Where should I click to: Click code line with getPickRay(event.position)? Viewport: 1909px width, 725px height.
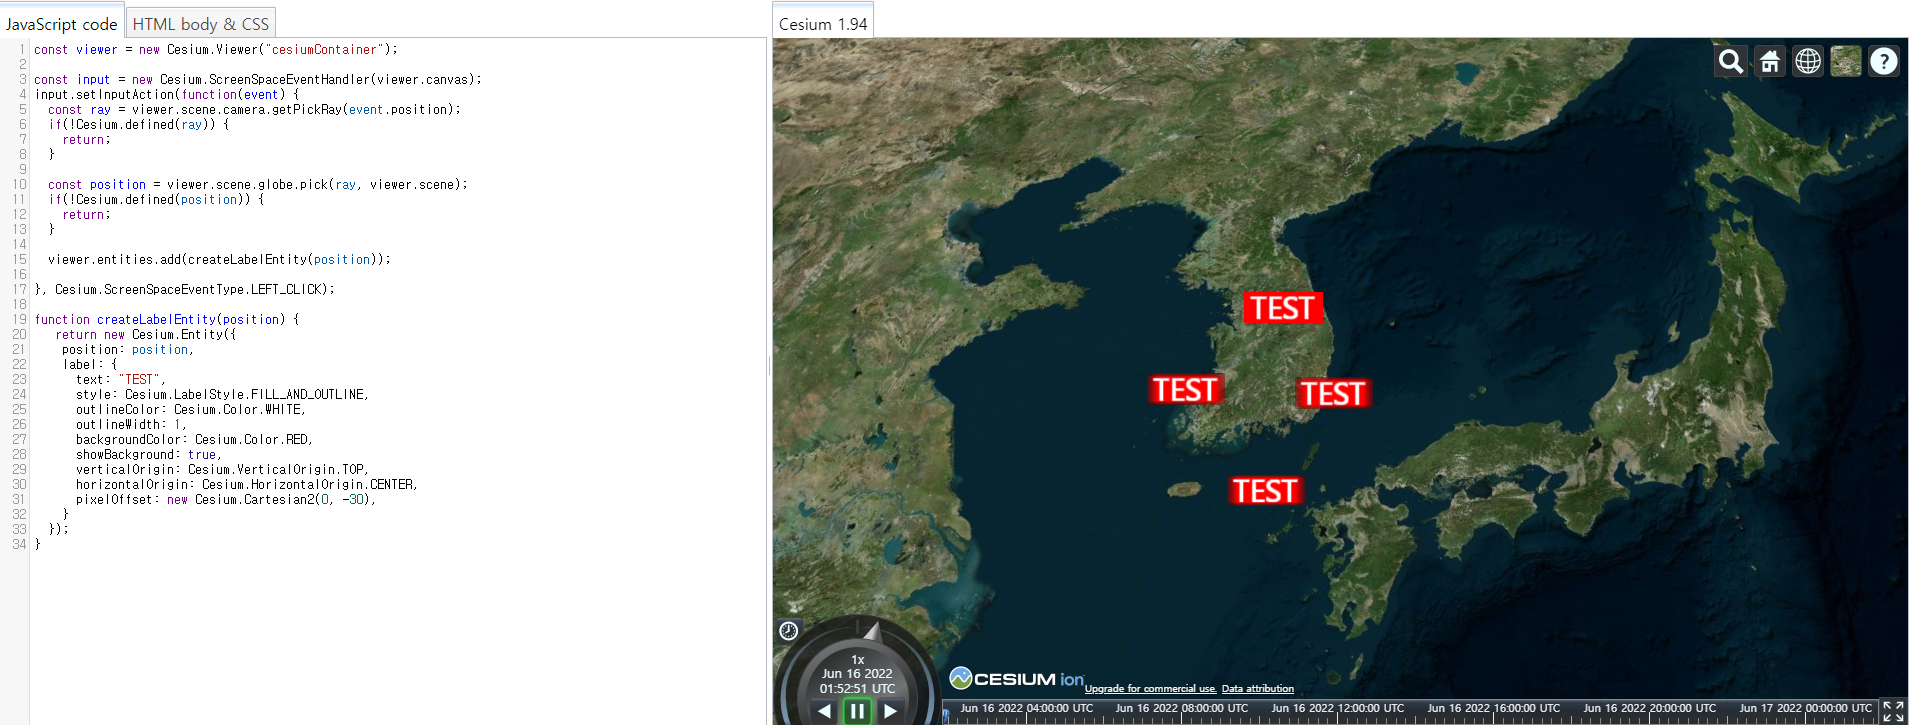[254, 109]
